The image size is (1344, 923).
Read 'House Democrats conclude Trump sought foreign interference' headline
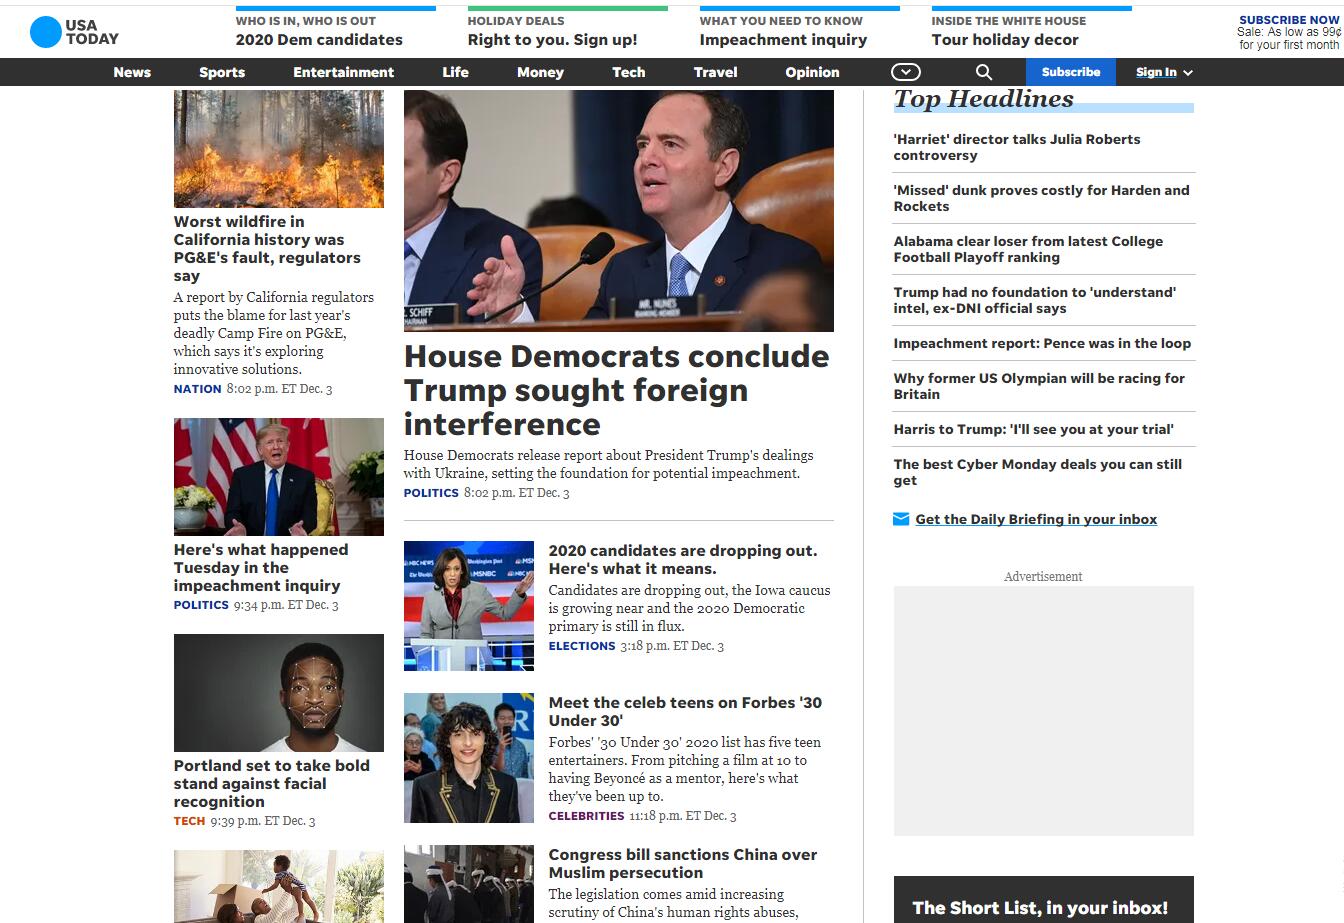[x=616, y=390]
